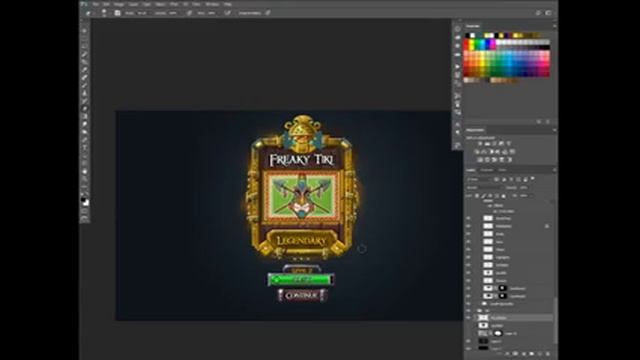
Task: Open the Swatches panel menu
Action: [x=554, y=26]
